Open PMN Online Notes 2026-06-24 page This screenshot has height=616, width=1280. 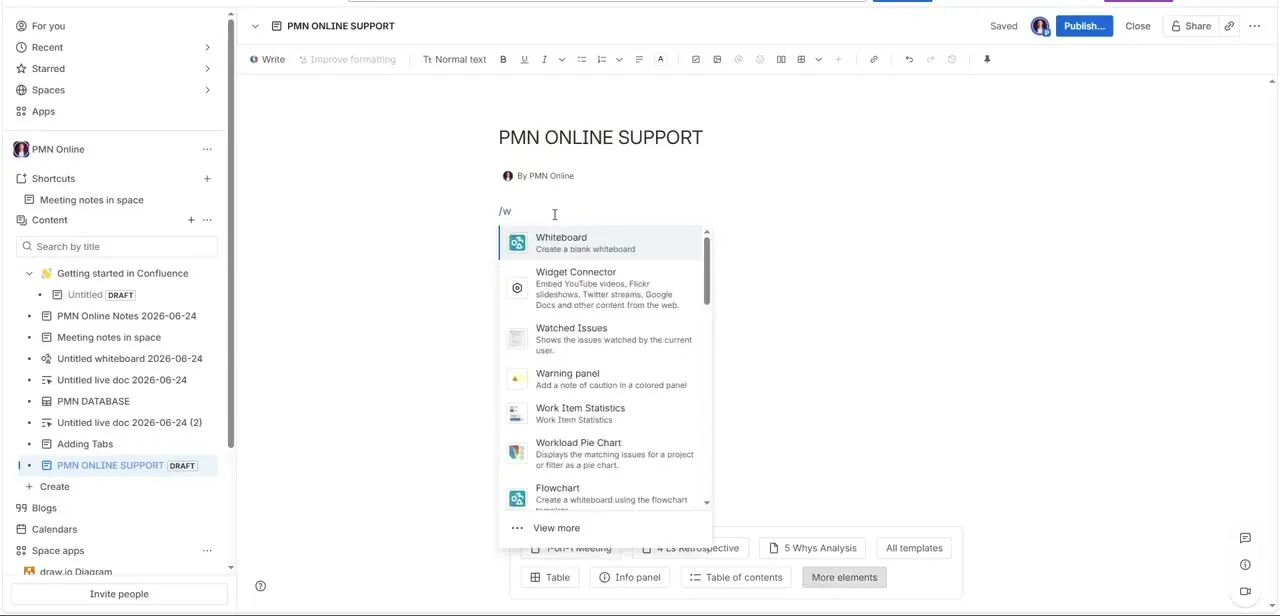(x=126, y=316)
